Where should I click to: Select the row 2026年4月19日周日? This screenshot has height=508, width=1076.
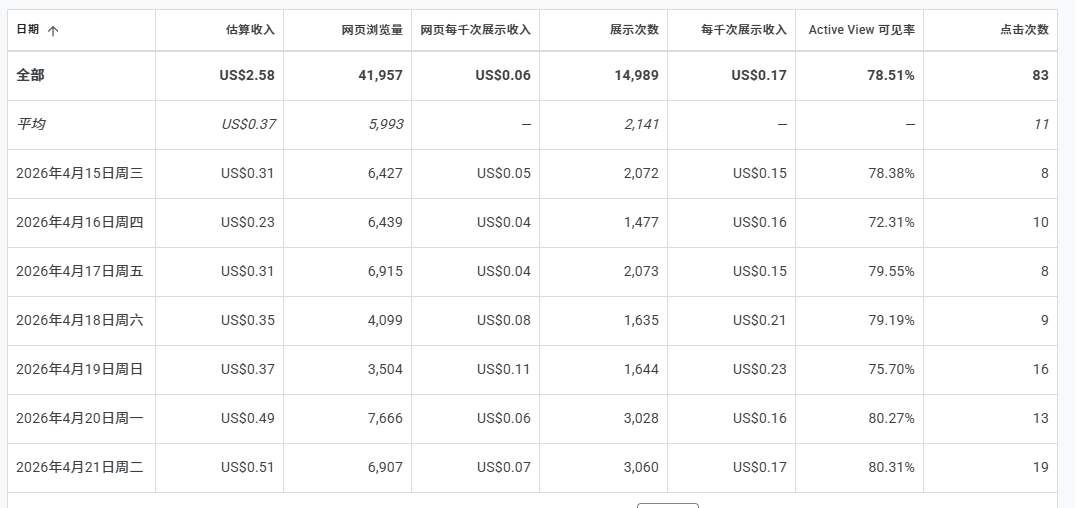(x=80, y=369)
